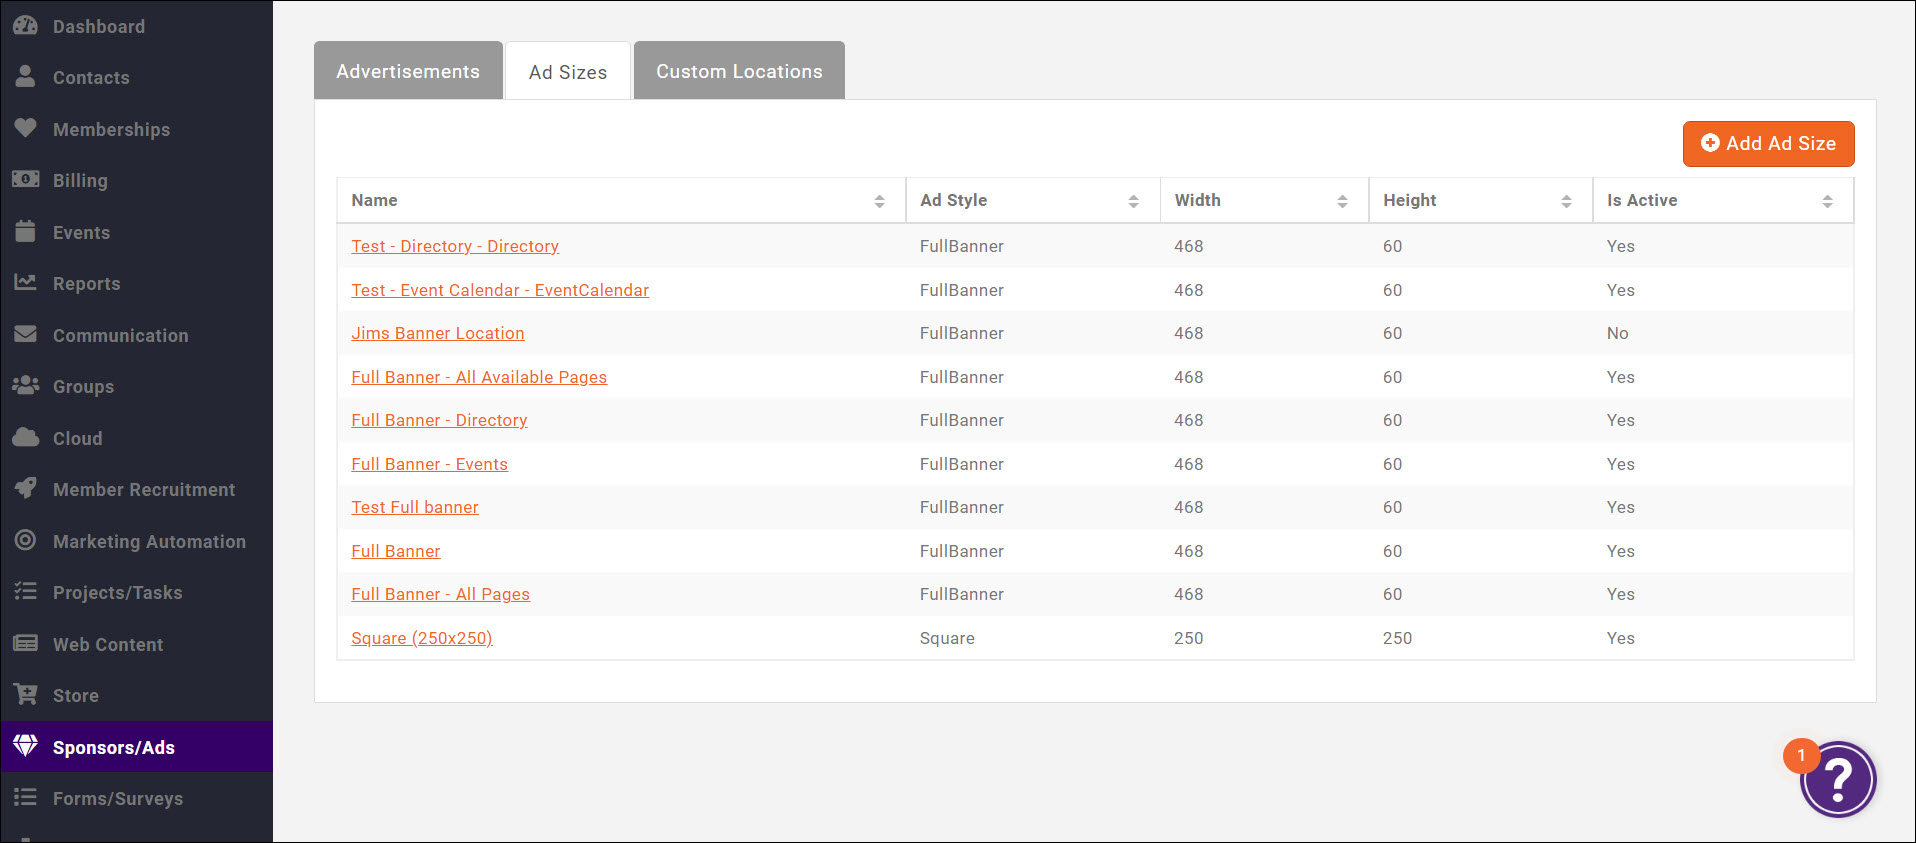The width and height of the screenshot is (1916, 843).
Task: Sort by Ad Style column arrows
Action: pyautogui.click(x=1133, y=201)
